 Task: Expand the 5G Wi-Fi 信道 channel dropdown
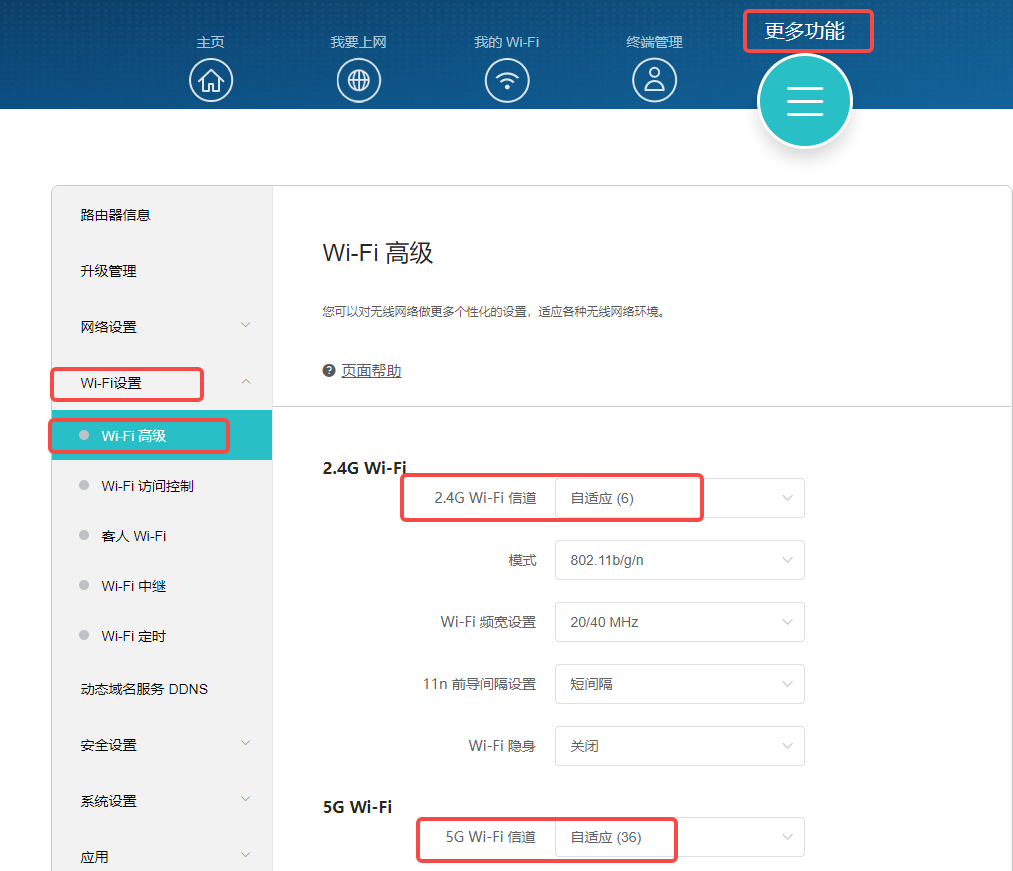coord(679,837)
